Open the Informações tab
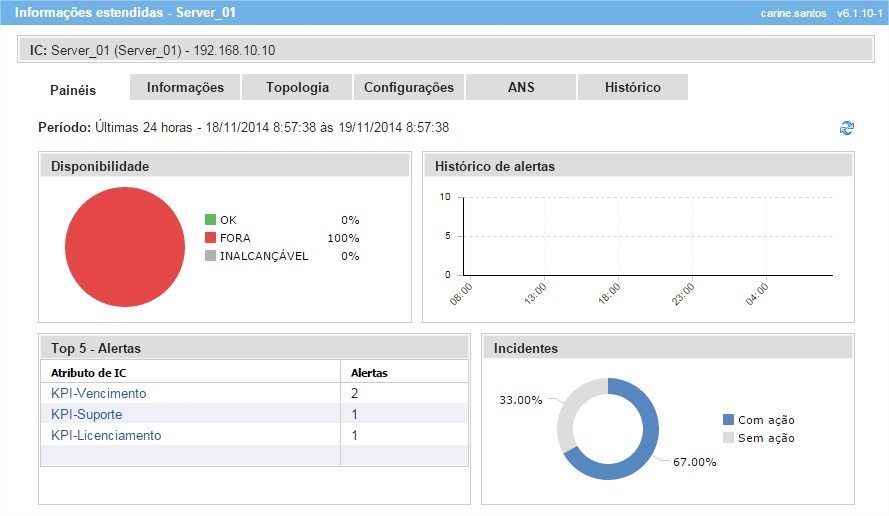Image resolution: width=889 pixels, height=516 pixels. (x=185, y=88)
